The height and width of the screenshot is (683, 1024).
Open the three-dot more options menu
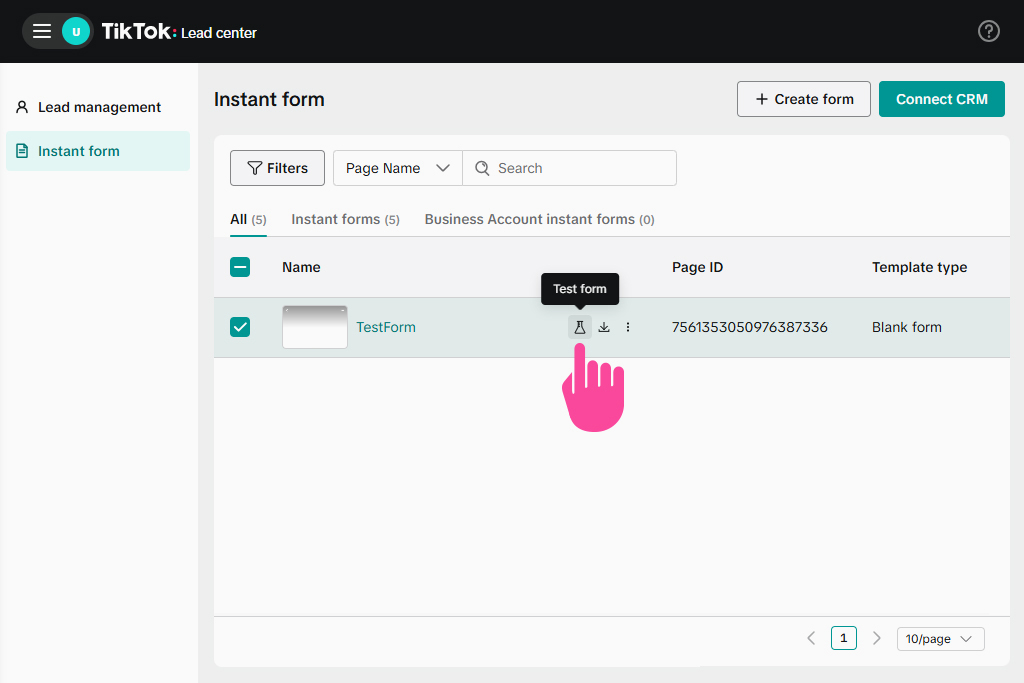point(628,327)
